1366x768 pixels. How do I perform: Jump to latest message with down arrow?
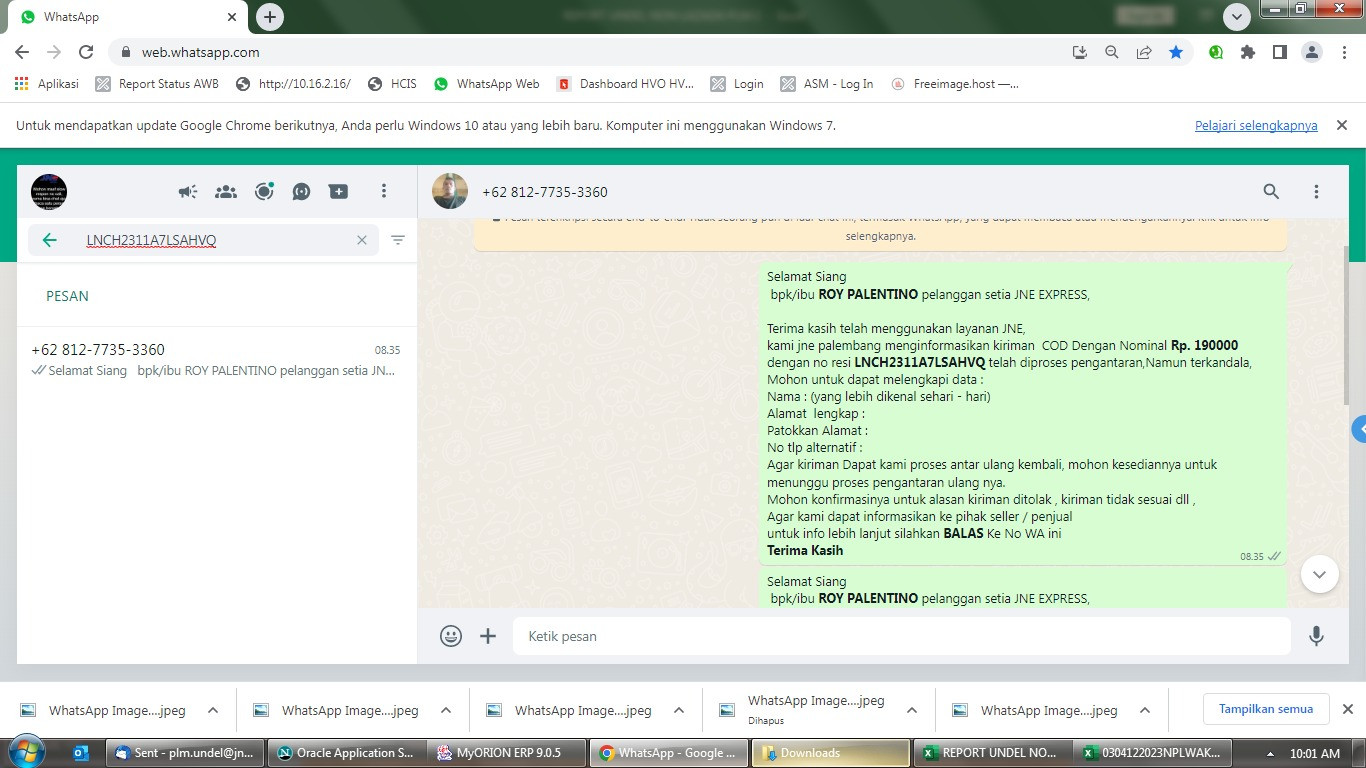(1319, 574)
